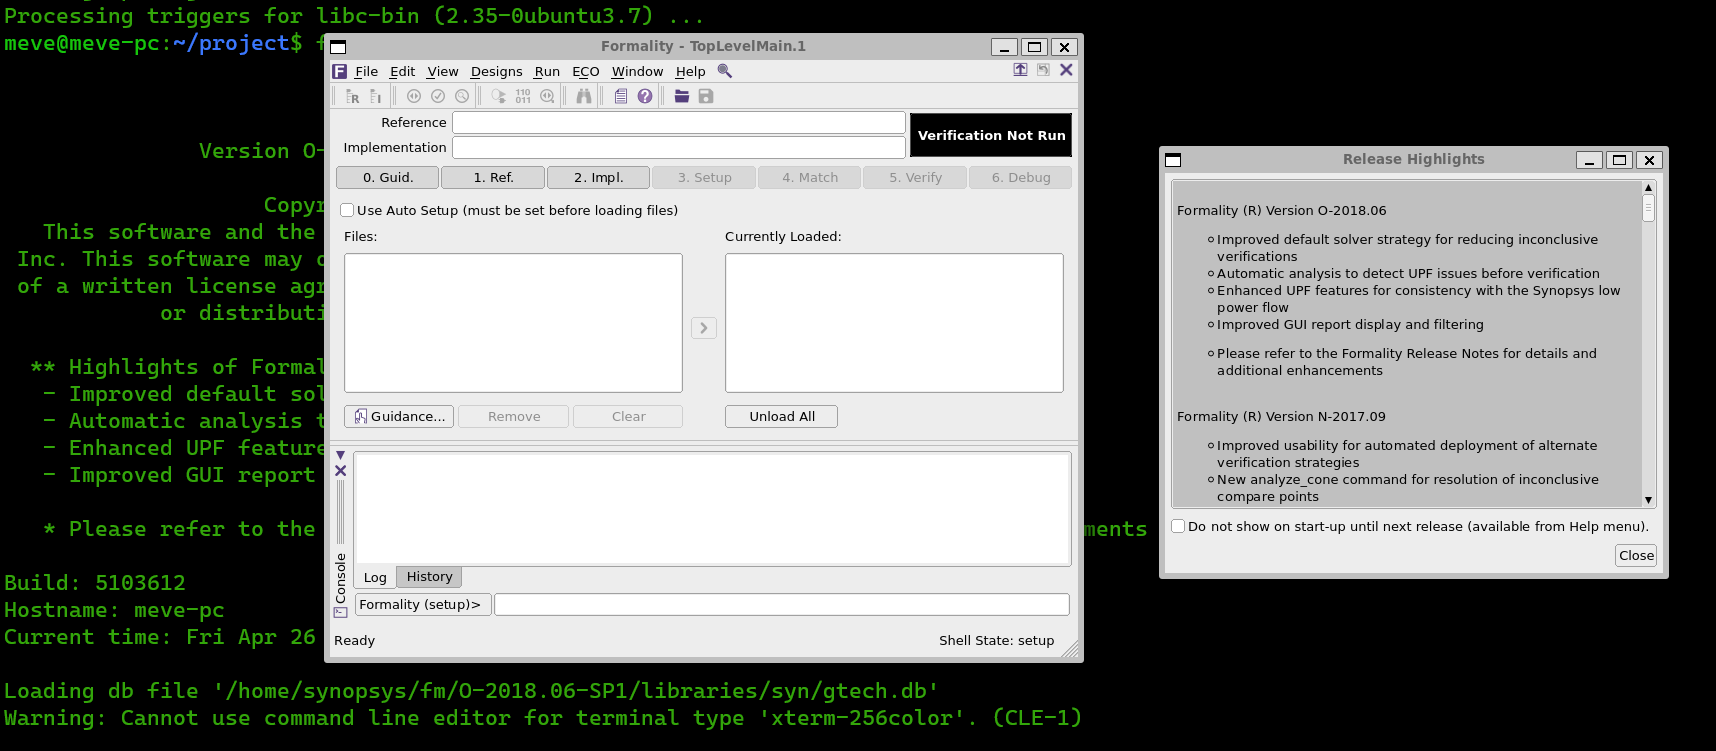Click the Verification Not Run status banner
1716x751 pixels.
(x=991, y=135)
